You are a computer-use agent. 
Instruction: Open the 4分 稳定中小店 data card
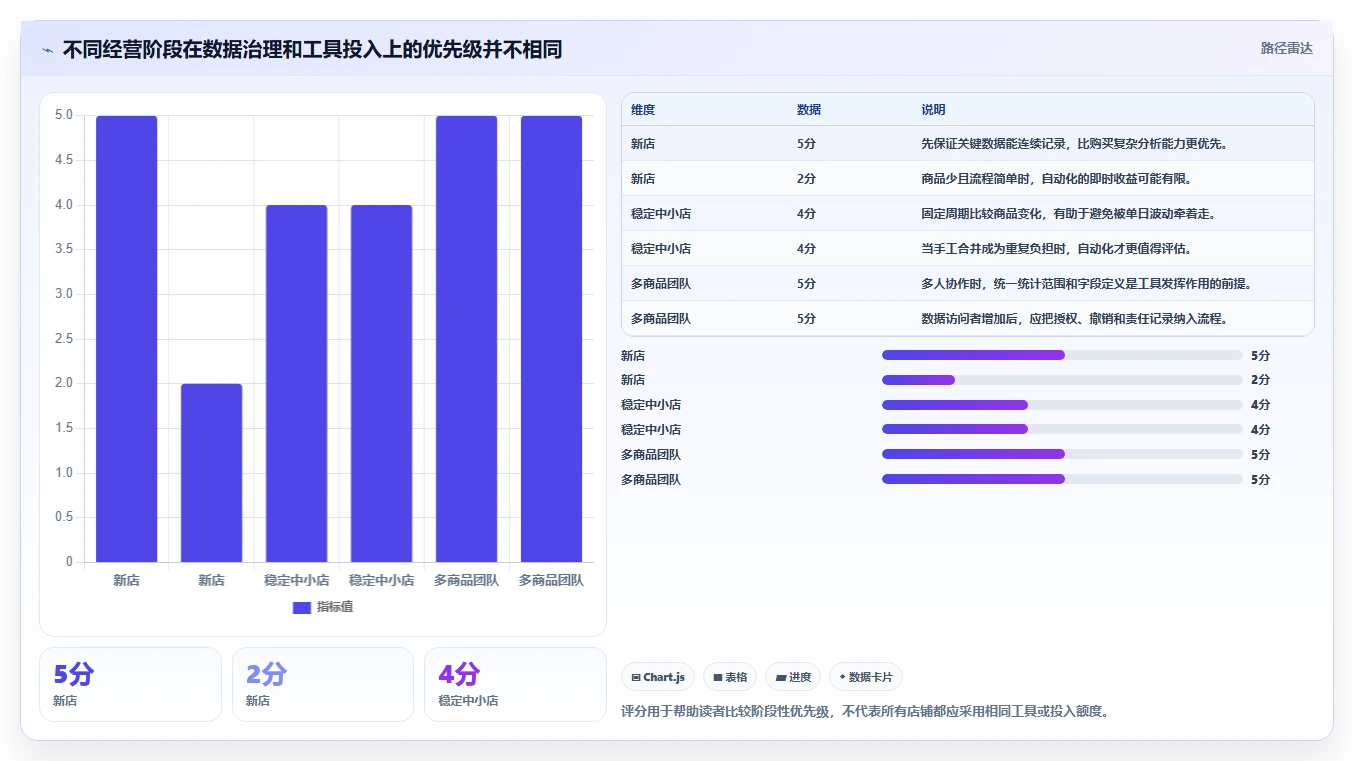tap(515, 684)
